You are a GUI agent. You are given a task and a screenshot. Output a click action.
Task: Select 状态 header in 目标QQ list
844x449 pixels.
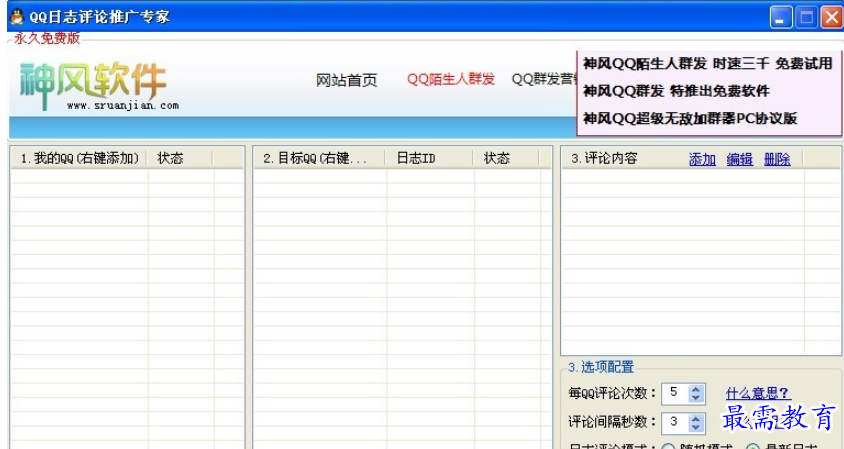507,158
